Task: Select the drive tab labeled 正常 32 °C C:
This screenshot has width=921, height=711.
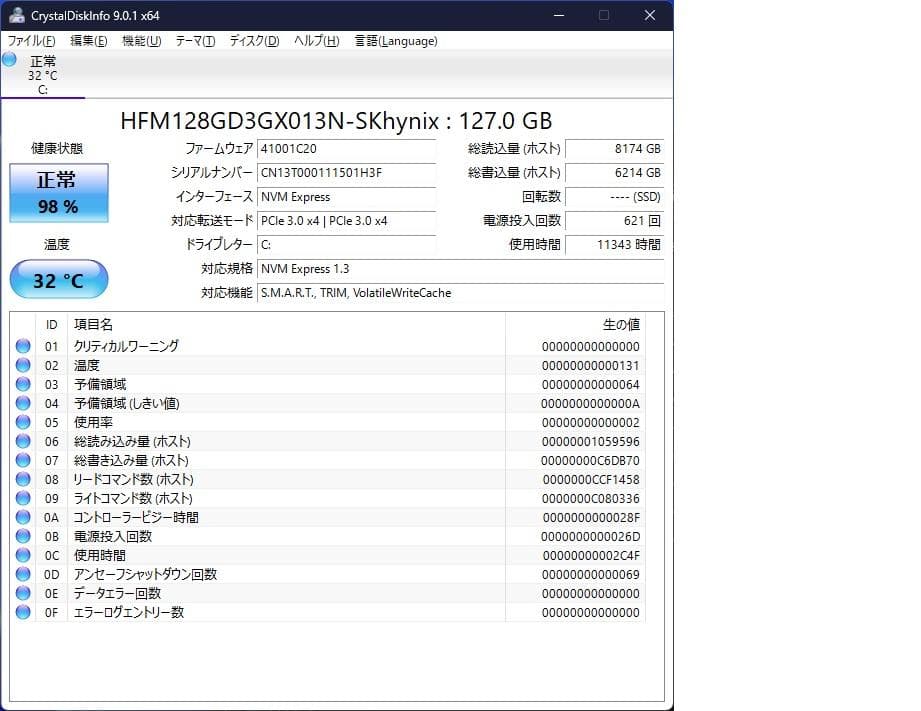Action: pyautogui.click(x=43, y=75)
